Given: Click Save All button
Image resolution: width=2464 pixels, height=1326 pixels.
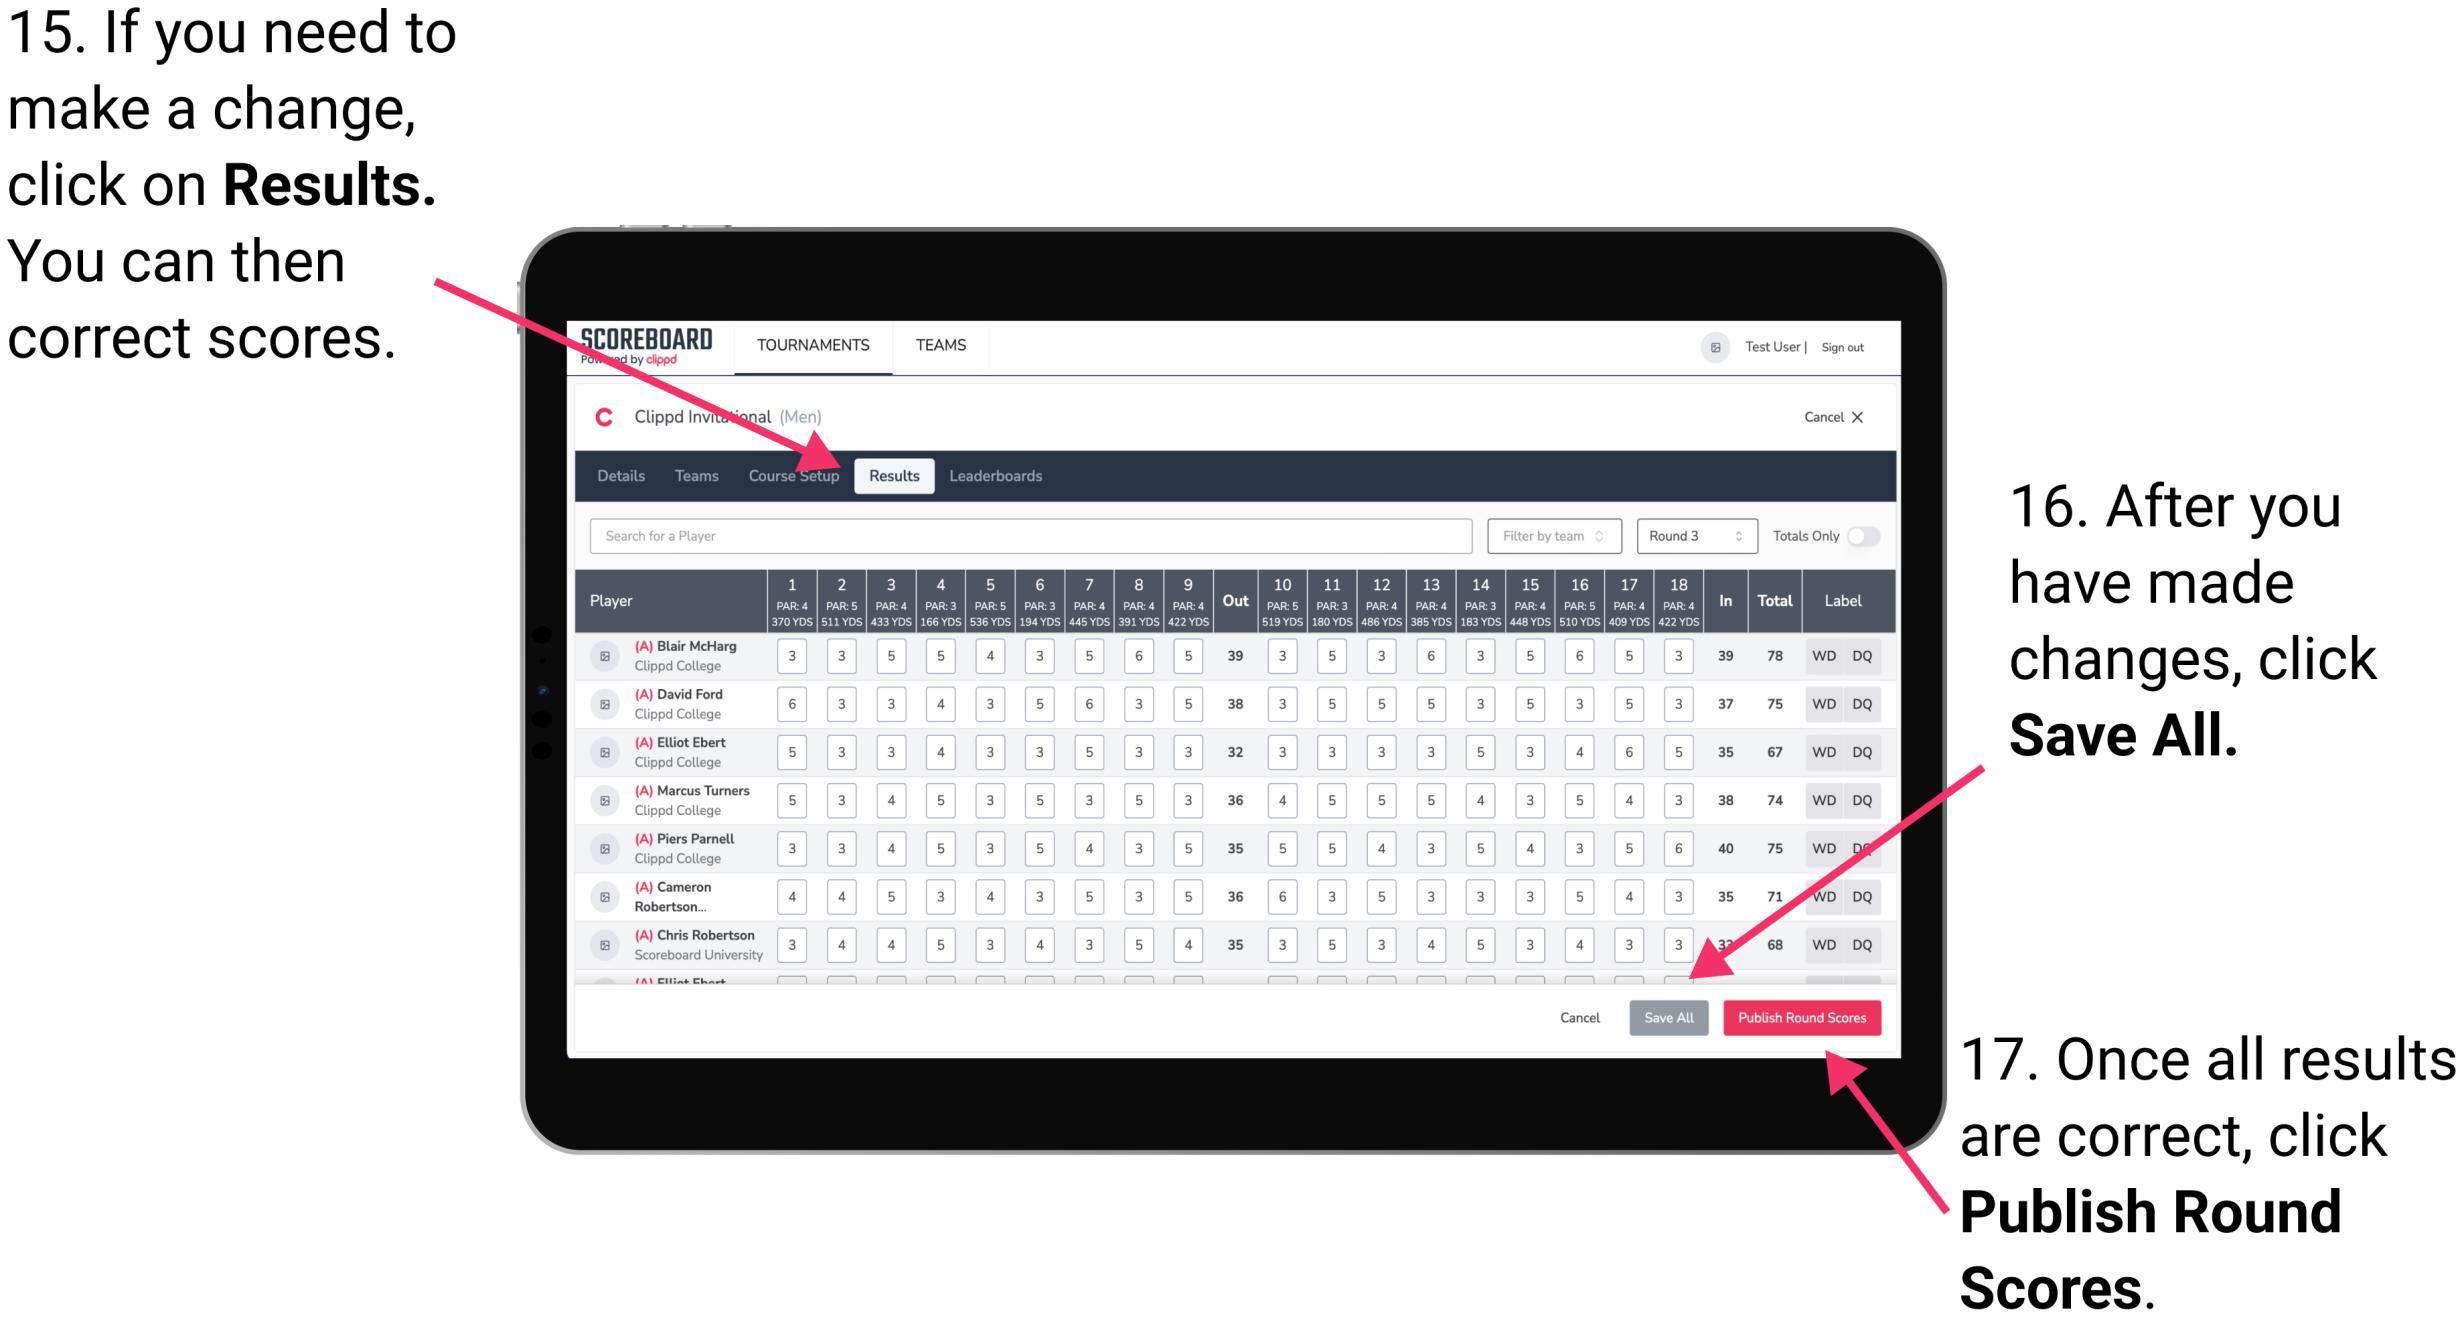Looking at the screenshot, I should [x=1669, y=1019].
